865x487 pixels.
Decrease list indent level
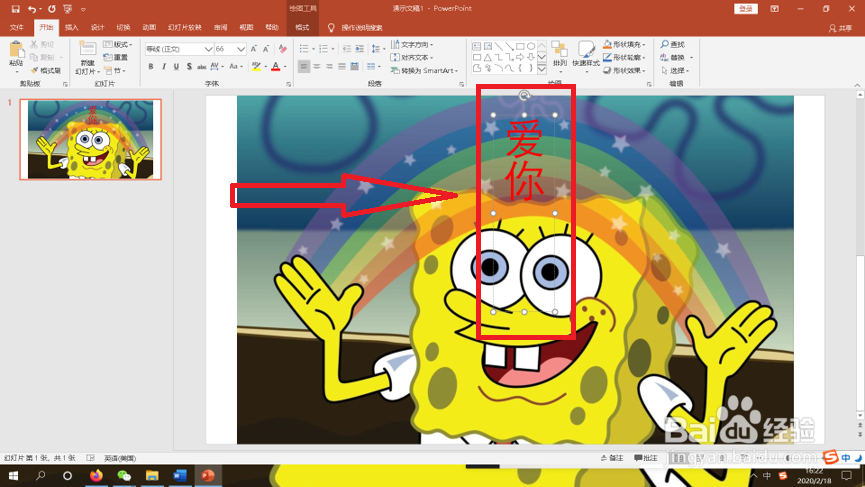pos(346,49)
